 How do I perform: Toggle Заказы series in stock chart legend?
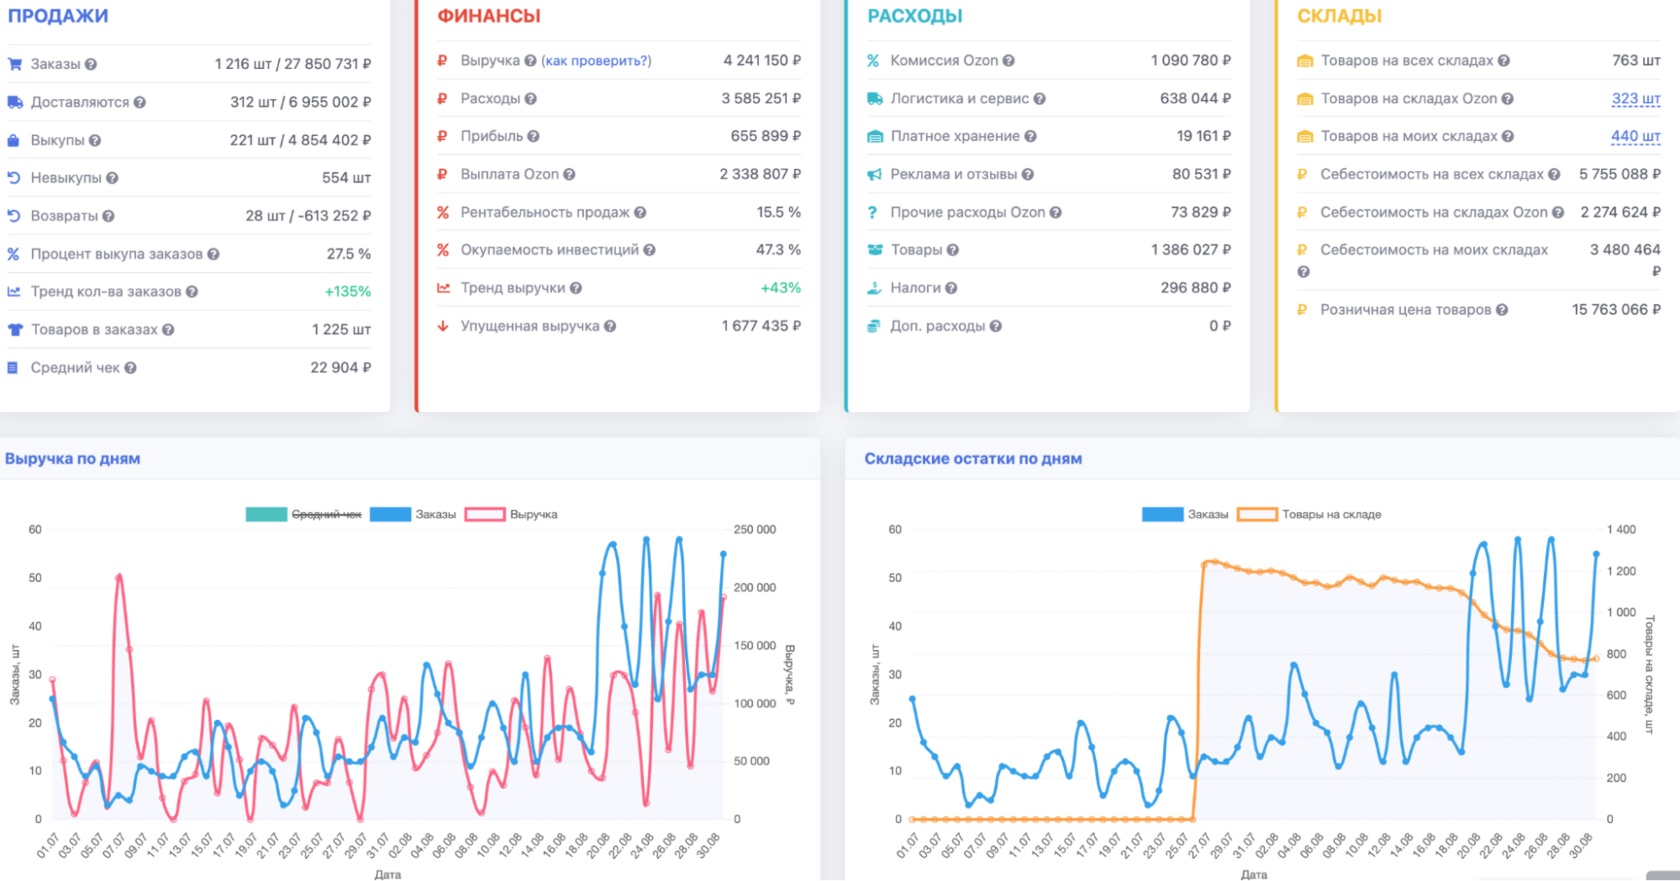(1185, 514)
